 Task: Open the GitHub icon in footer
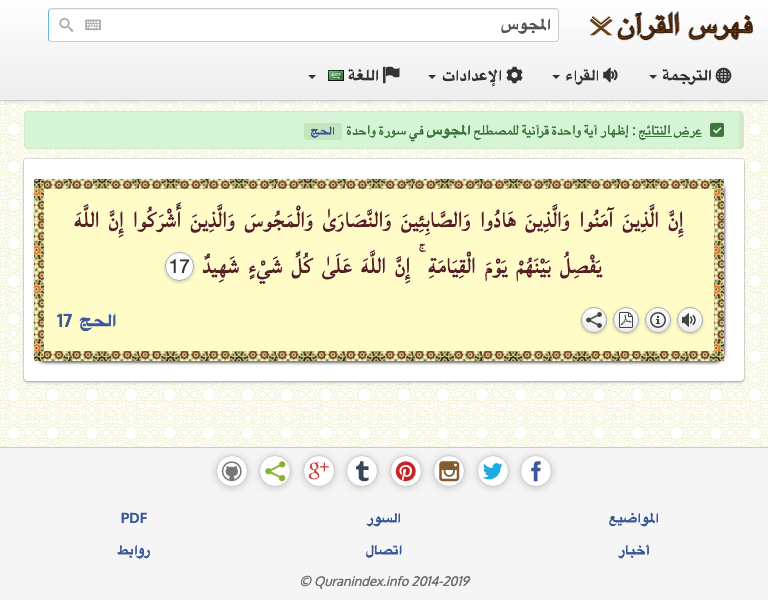232,472
